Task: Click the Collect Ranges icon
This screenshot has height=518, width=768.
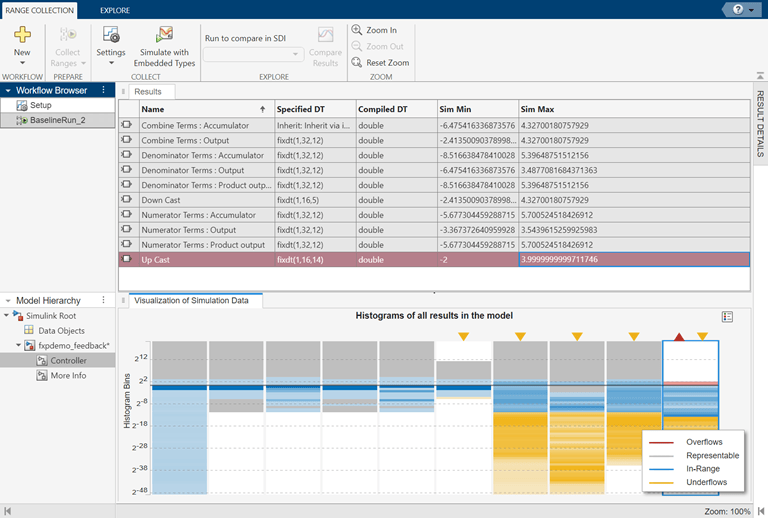Action: click(x=68, y=34)
